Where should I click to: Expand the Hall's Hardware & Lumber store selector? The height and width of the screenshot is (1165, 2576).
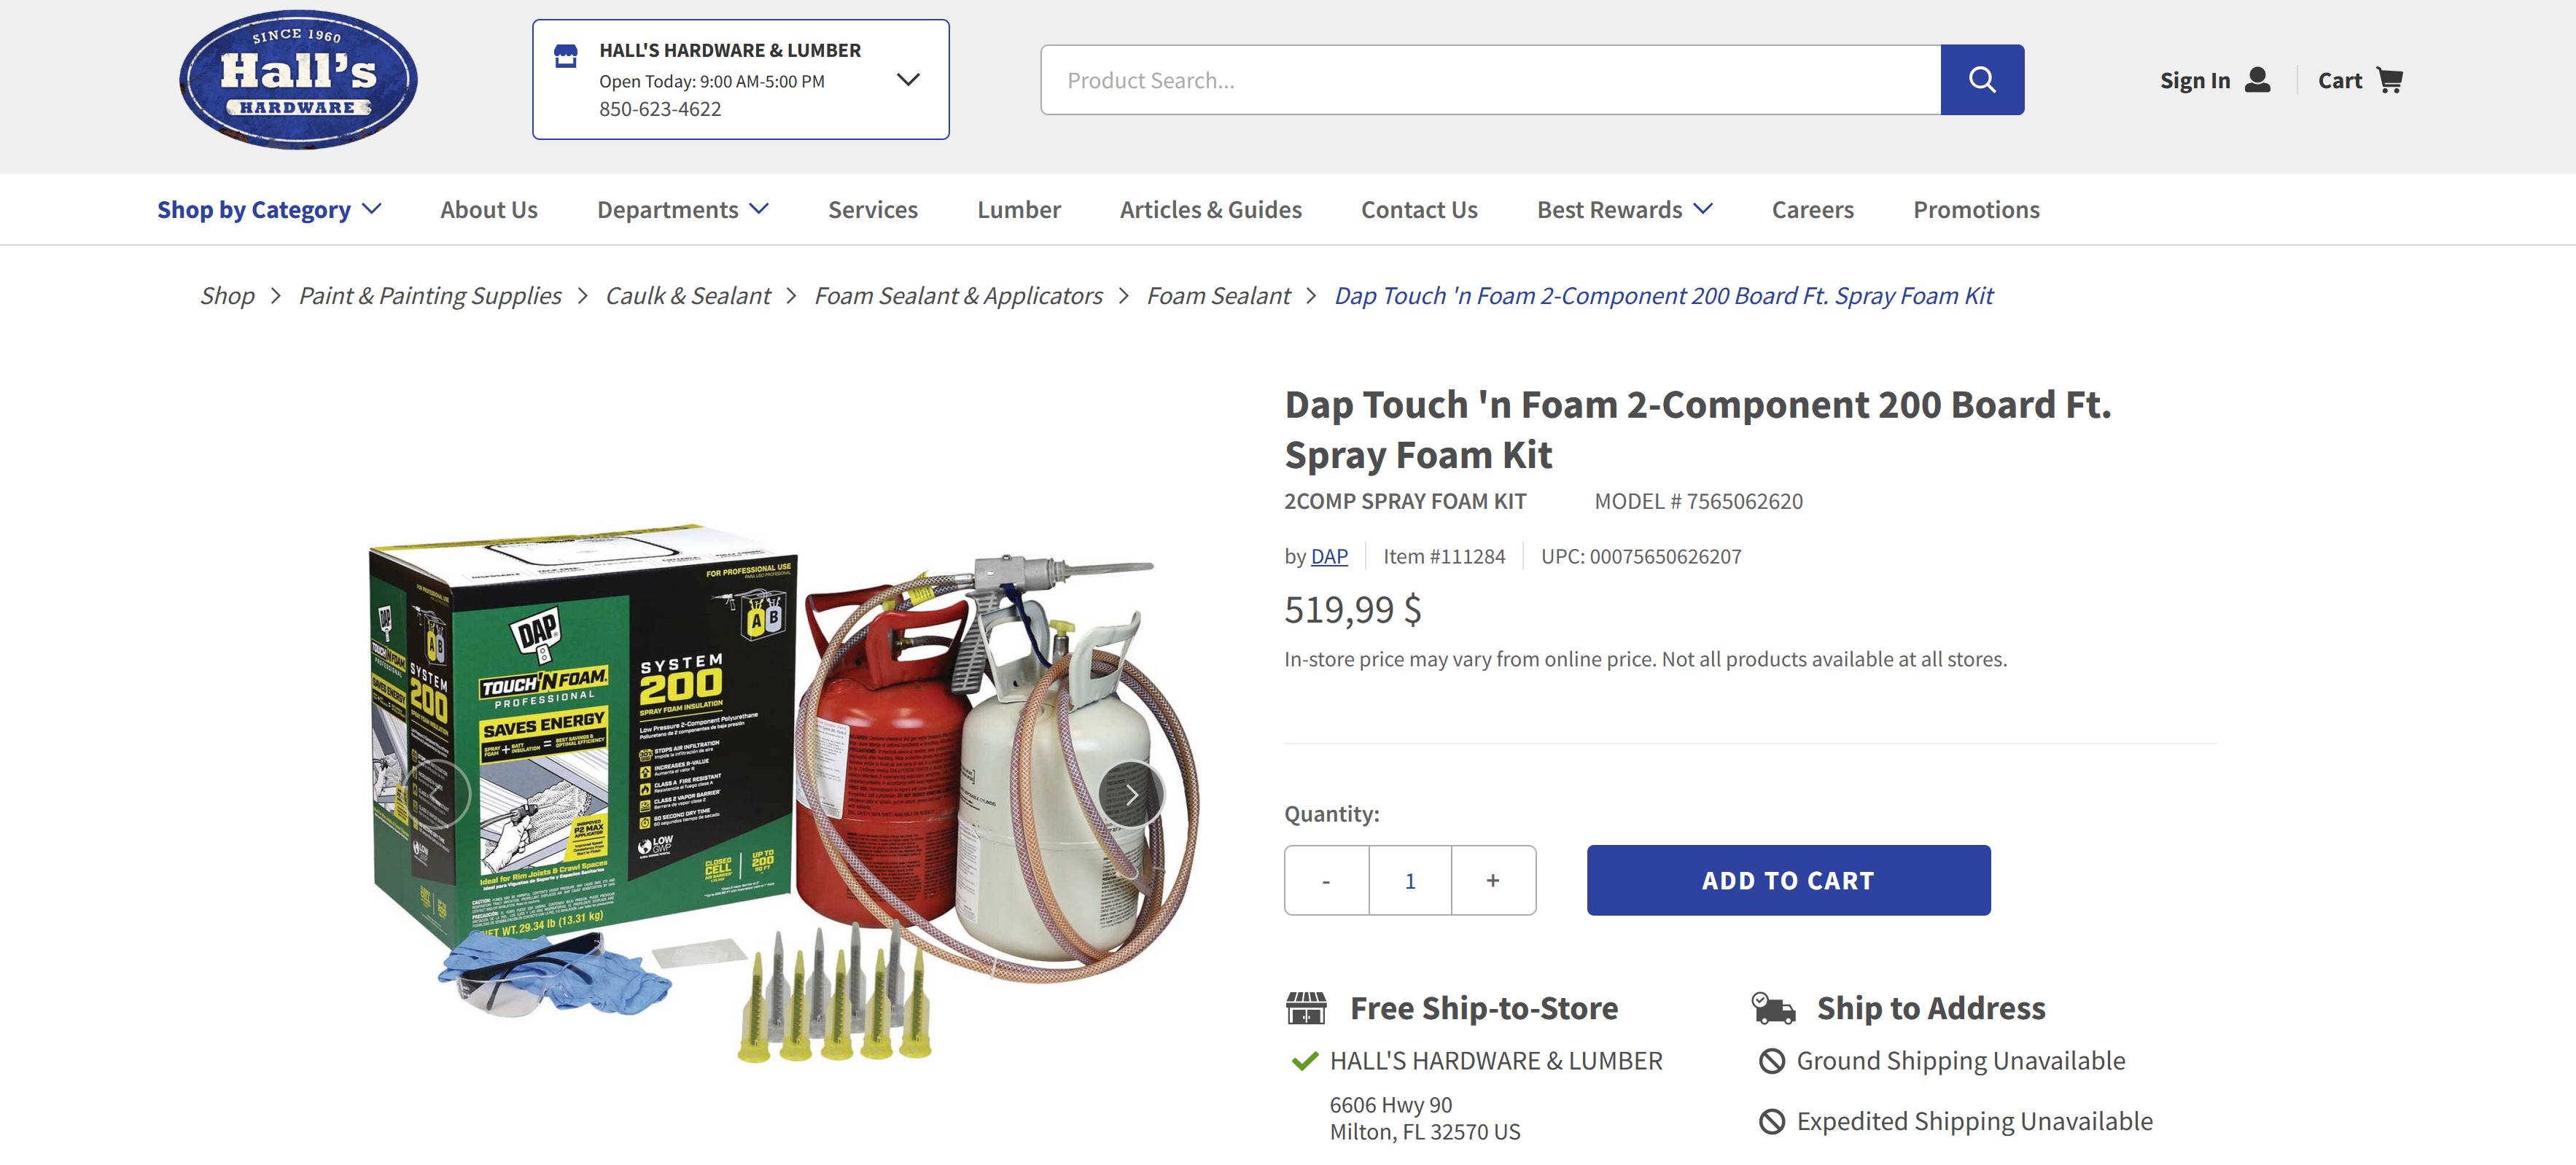pyautogui.click(x=908, y=80)
